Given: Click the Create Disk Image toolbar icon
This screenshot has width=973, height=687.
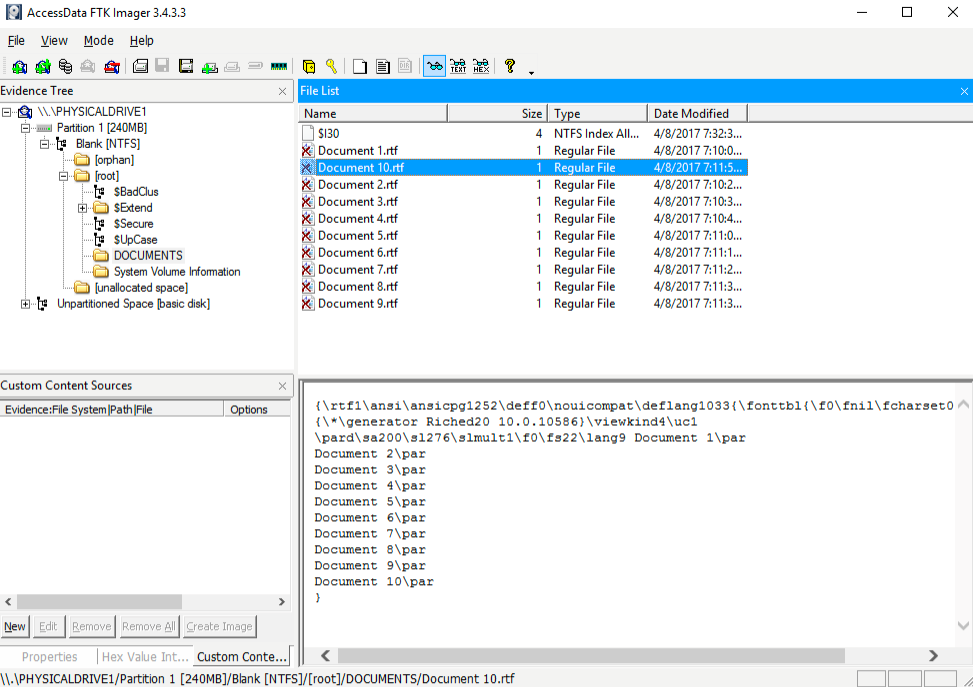Looking at the screenshot, I should 141,67.
